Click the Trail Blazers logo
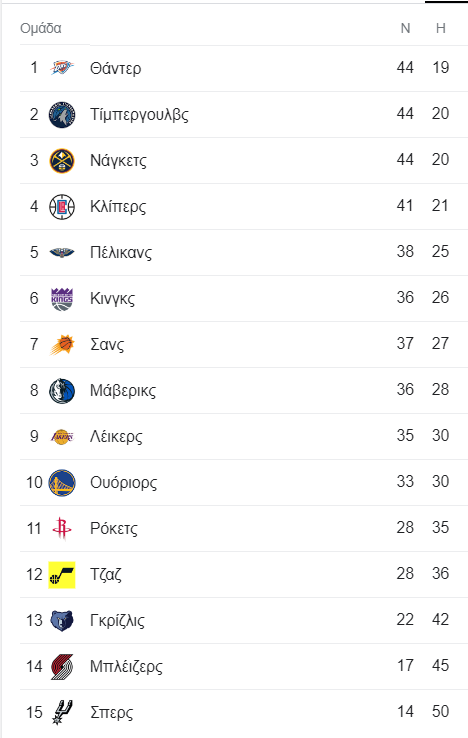The image size is (468, 738). coord(62,666)
